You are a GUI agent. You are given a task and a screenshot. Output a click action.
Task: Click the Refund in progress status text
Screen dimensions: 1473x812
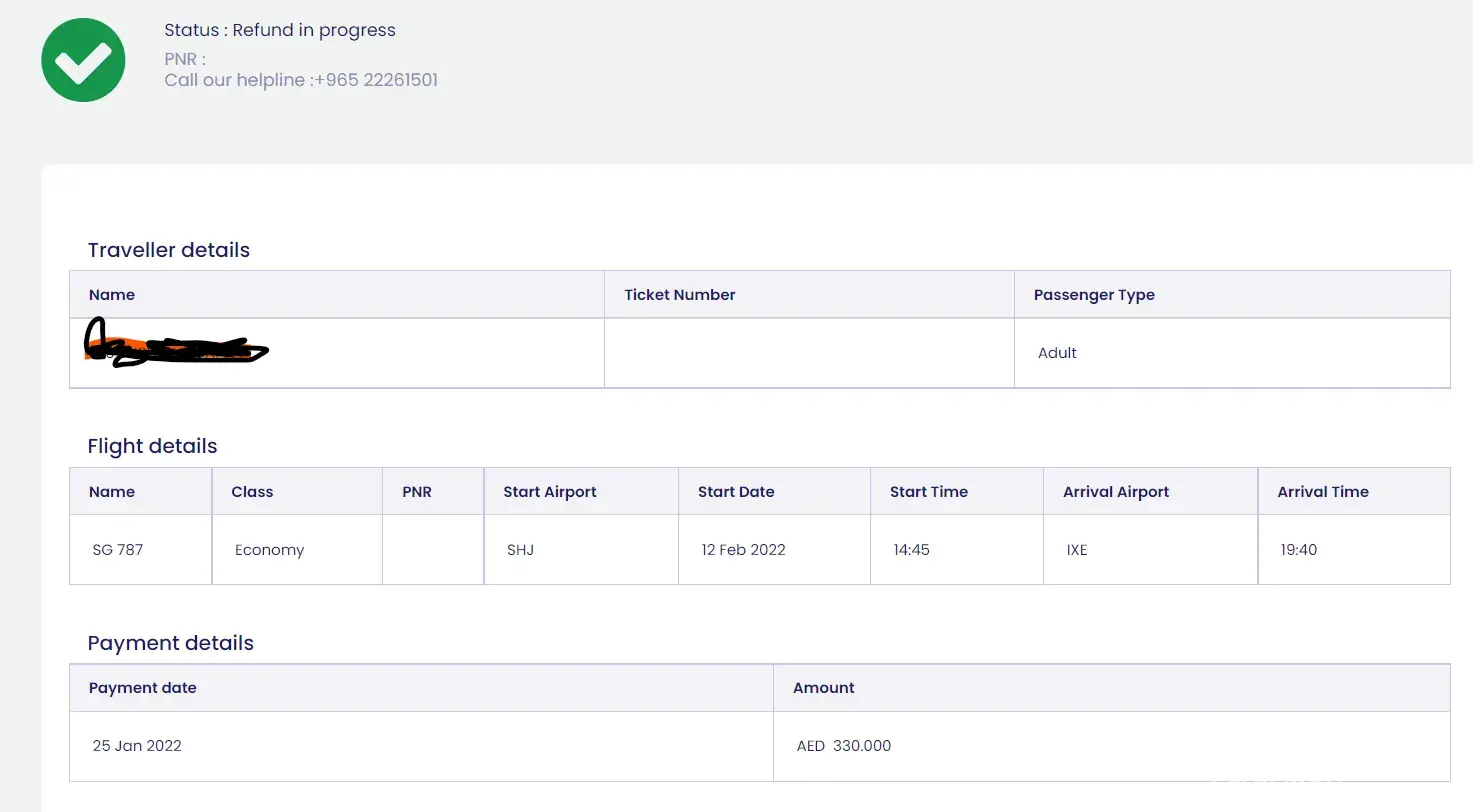click(314, 30)
